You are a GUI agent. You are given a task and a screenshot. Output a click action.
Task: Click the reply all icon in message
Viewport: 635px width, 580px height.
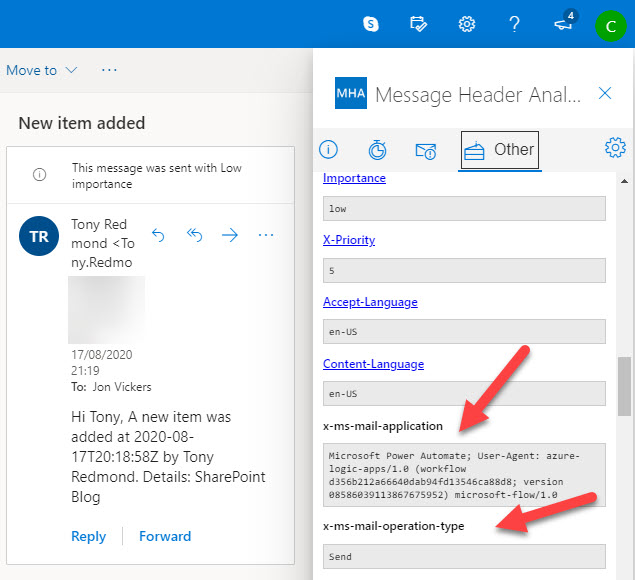coord(194,235)
